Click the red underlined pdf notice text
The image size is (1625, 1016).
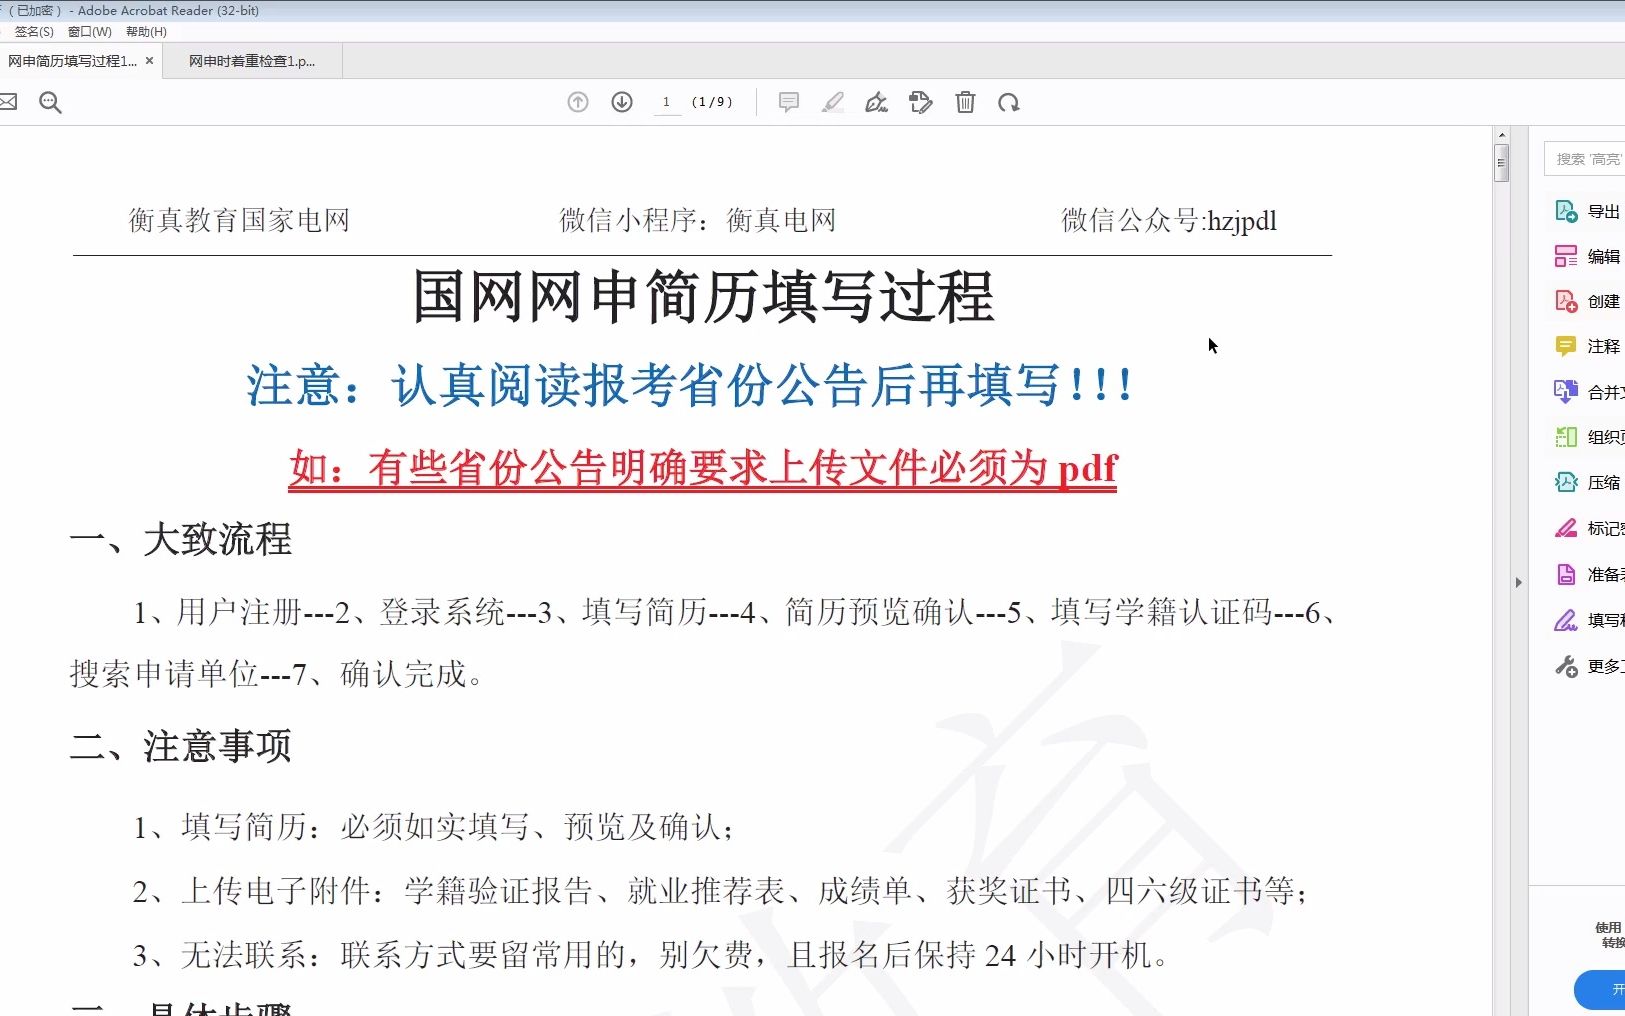(x=702, y=467)
